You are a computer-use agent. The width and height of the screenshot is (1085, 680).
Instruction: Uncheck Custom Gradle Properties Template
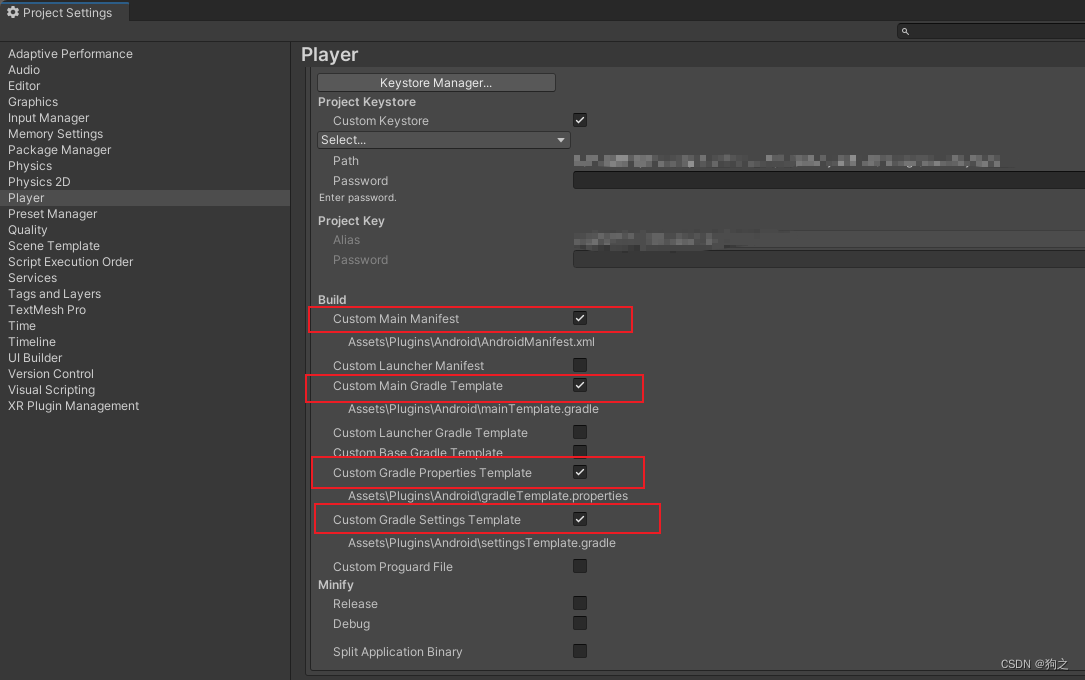pos(580,472)
